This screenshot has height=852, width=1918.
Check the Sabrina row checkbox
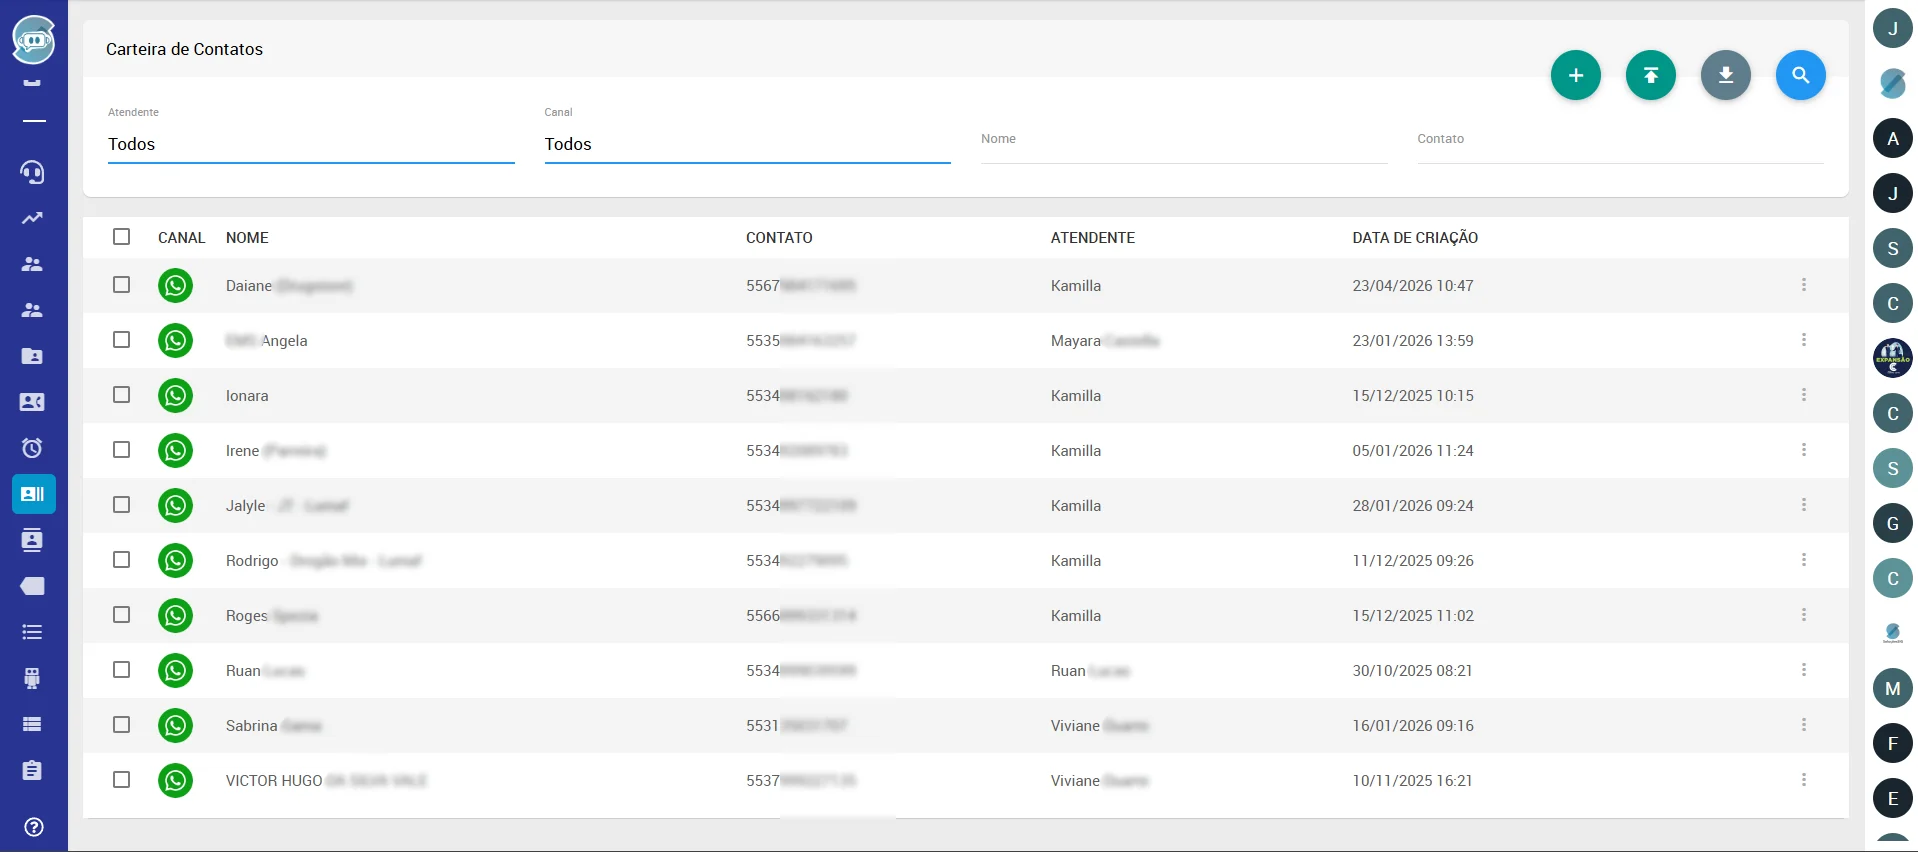122,725
